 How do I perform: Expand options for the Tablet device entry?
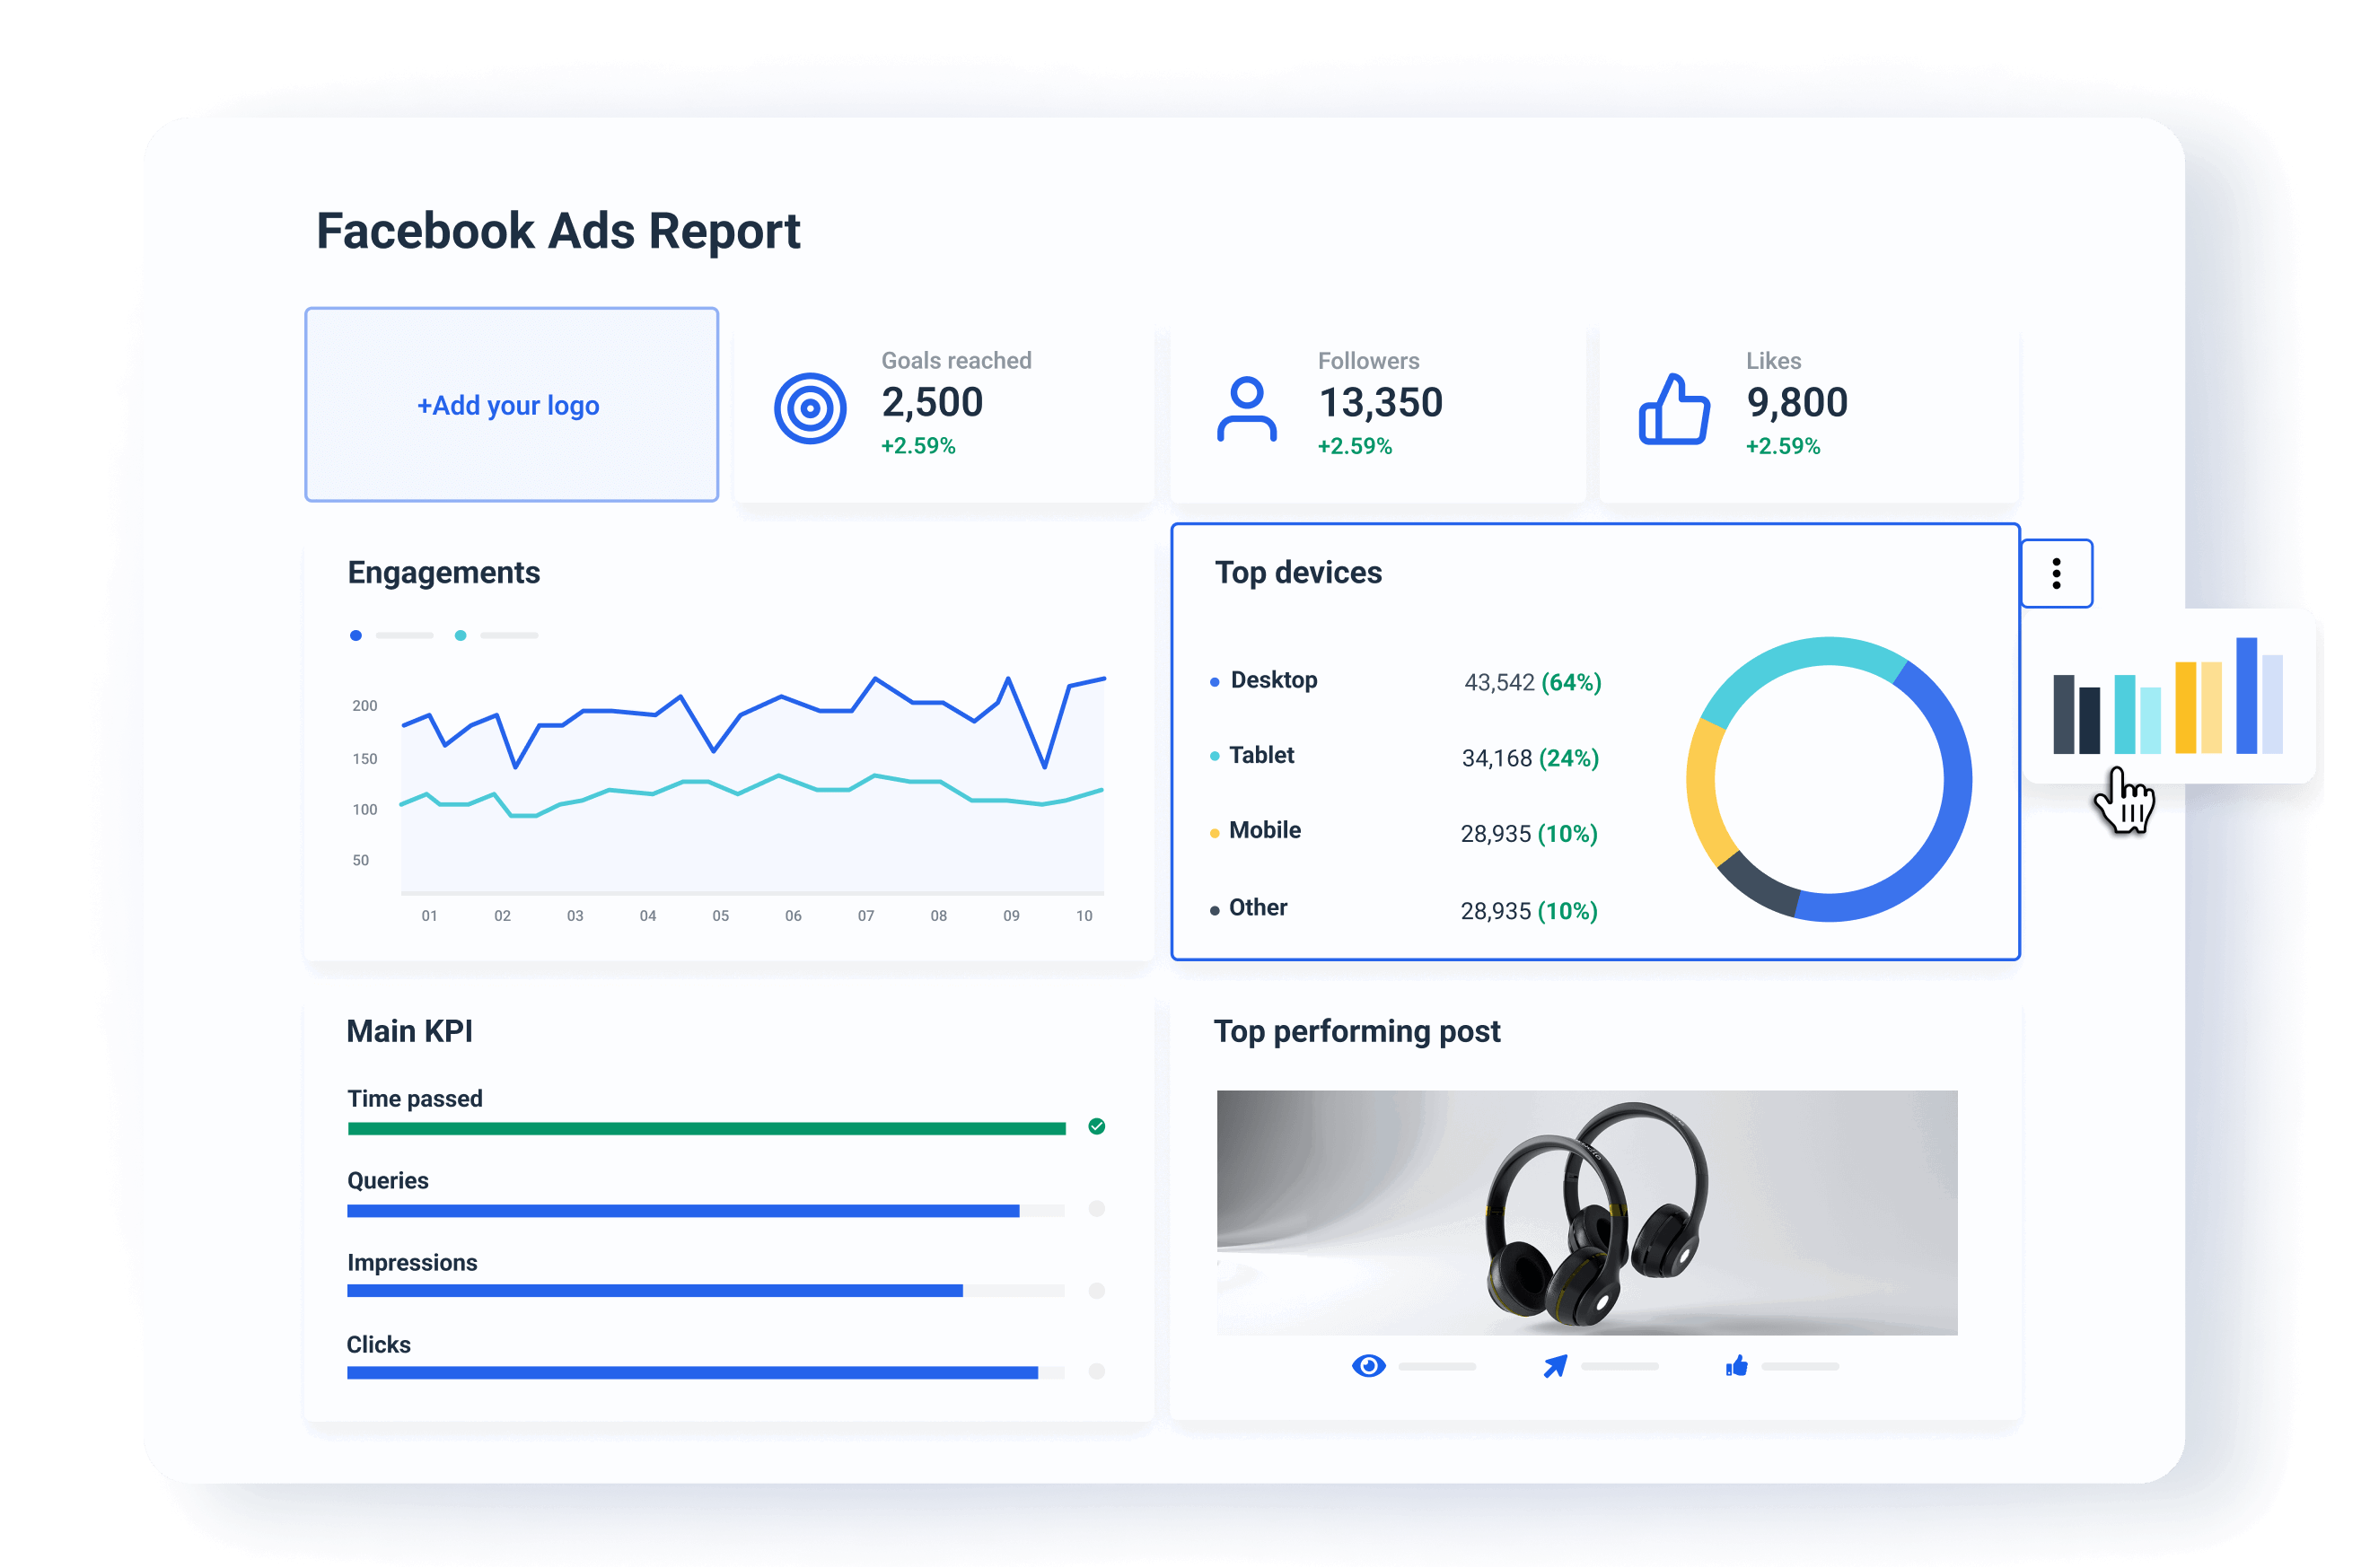1262,756
